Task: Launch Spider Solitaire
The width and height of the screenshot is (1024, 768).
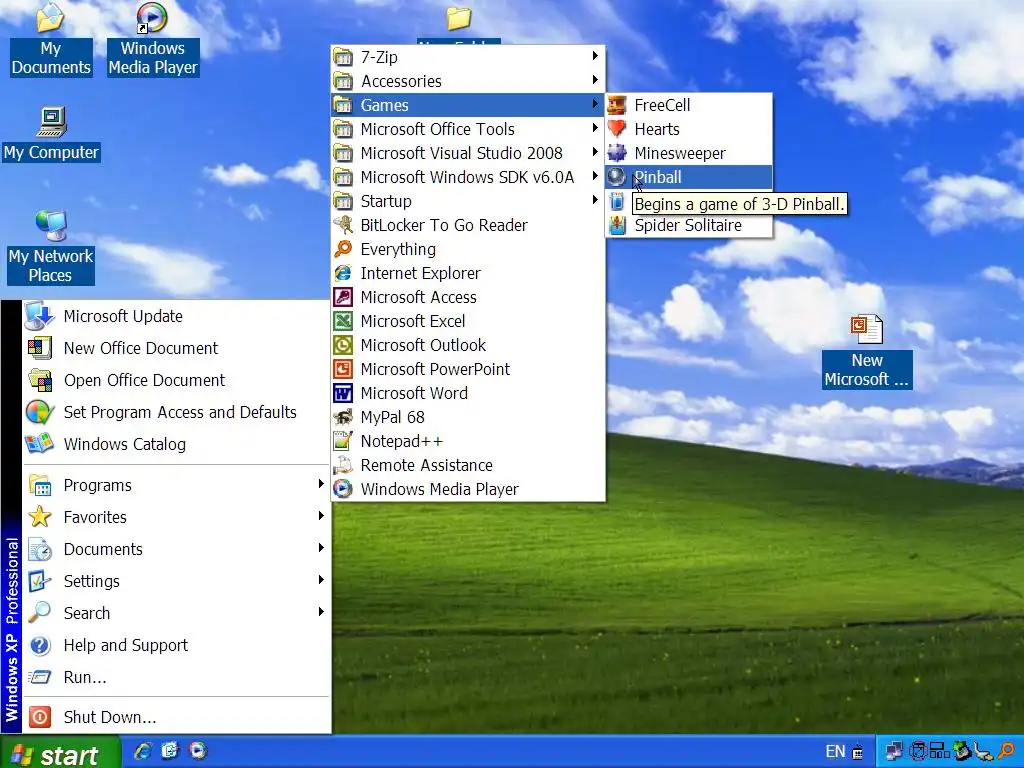Action: (688, 225)
